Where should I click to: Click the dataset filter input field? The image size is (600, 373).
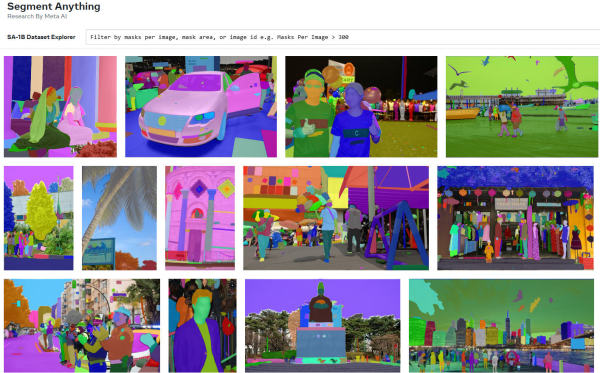pos(343,37)
